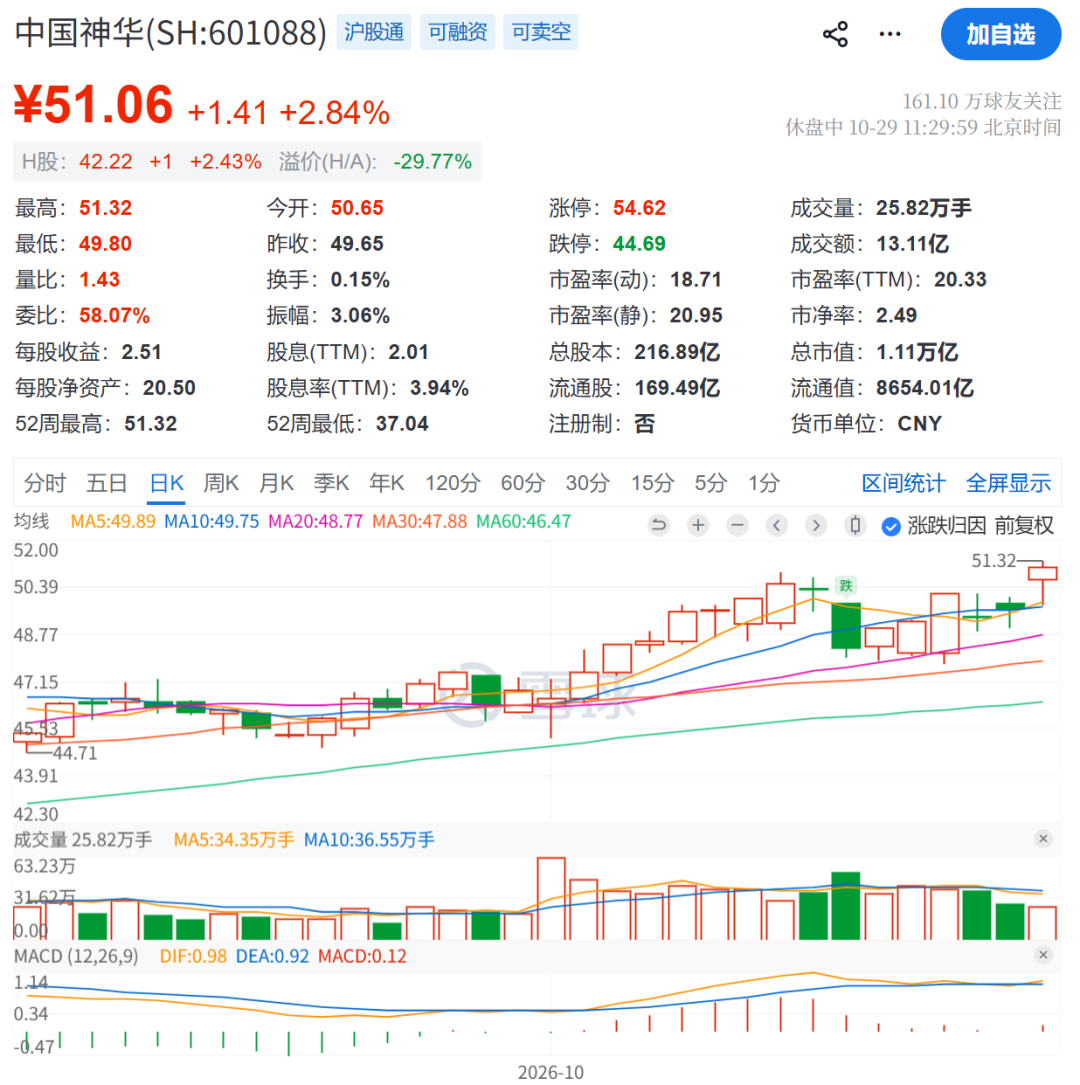This screenshot has height=1085, width=1080.
Task: Click the volume MA10:36.55万手 label
Action: [369, 840]
